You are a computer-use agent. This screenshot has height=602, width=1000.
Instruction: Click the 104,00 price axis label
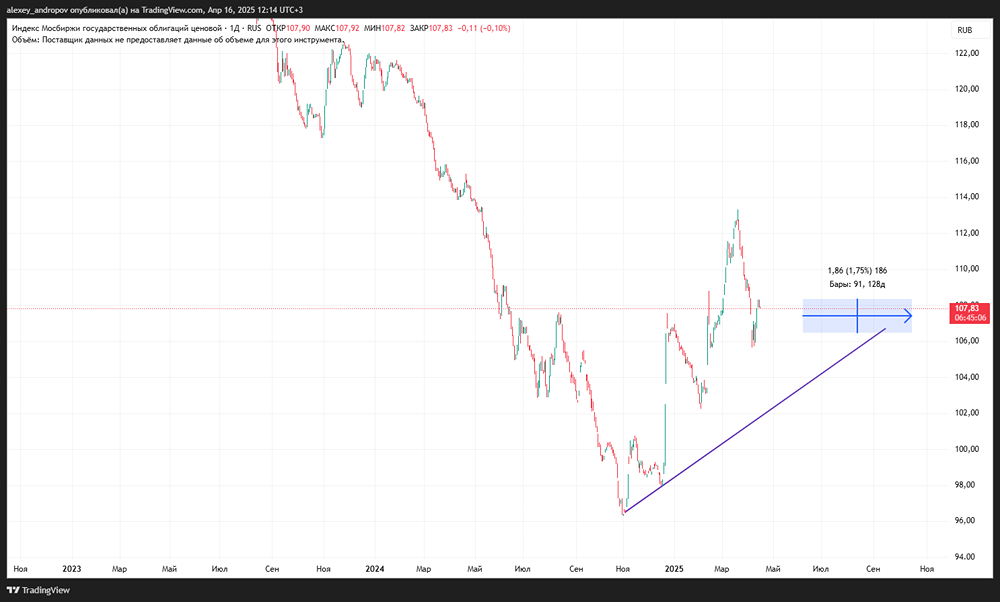click(966, 377)
